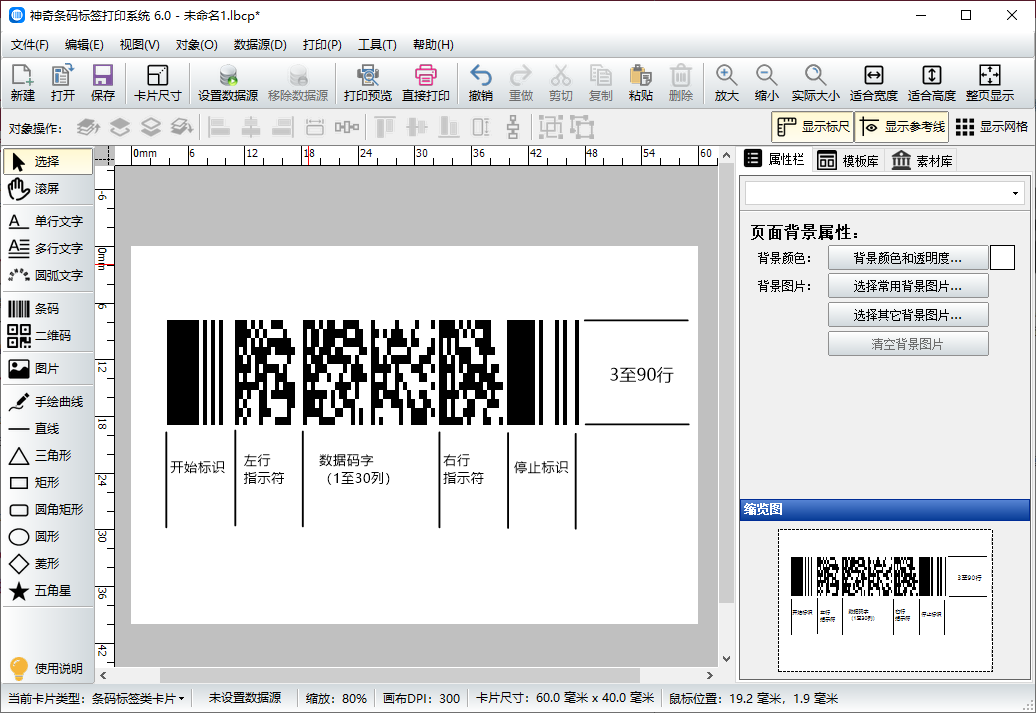Click the canvas vertical scrollbar down arrow
This screenshot has height=713, width=1036.
726,658
